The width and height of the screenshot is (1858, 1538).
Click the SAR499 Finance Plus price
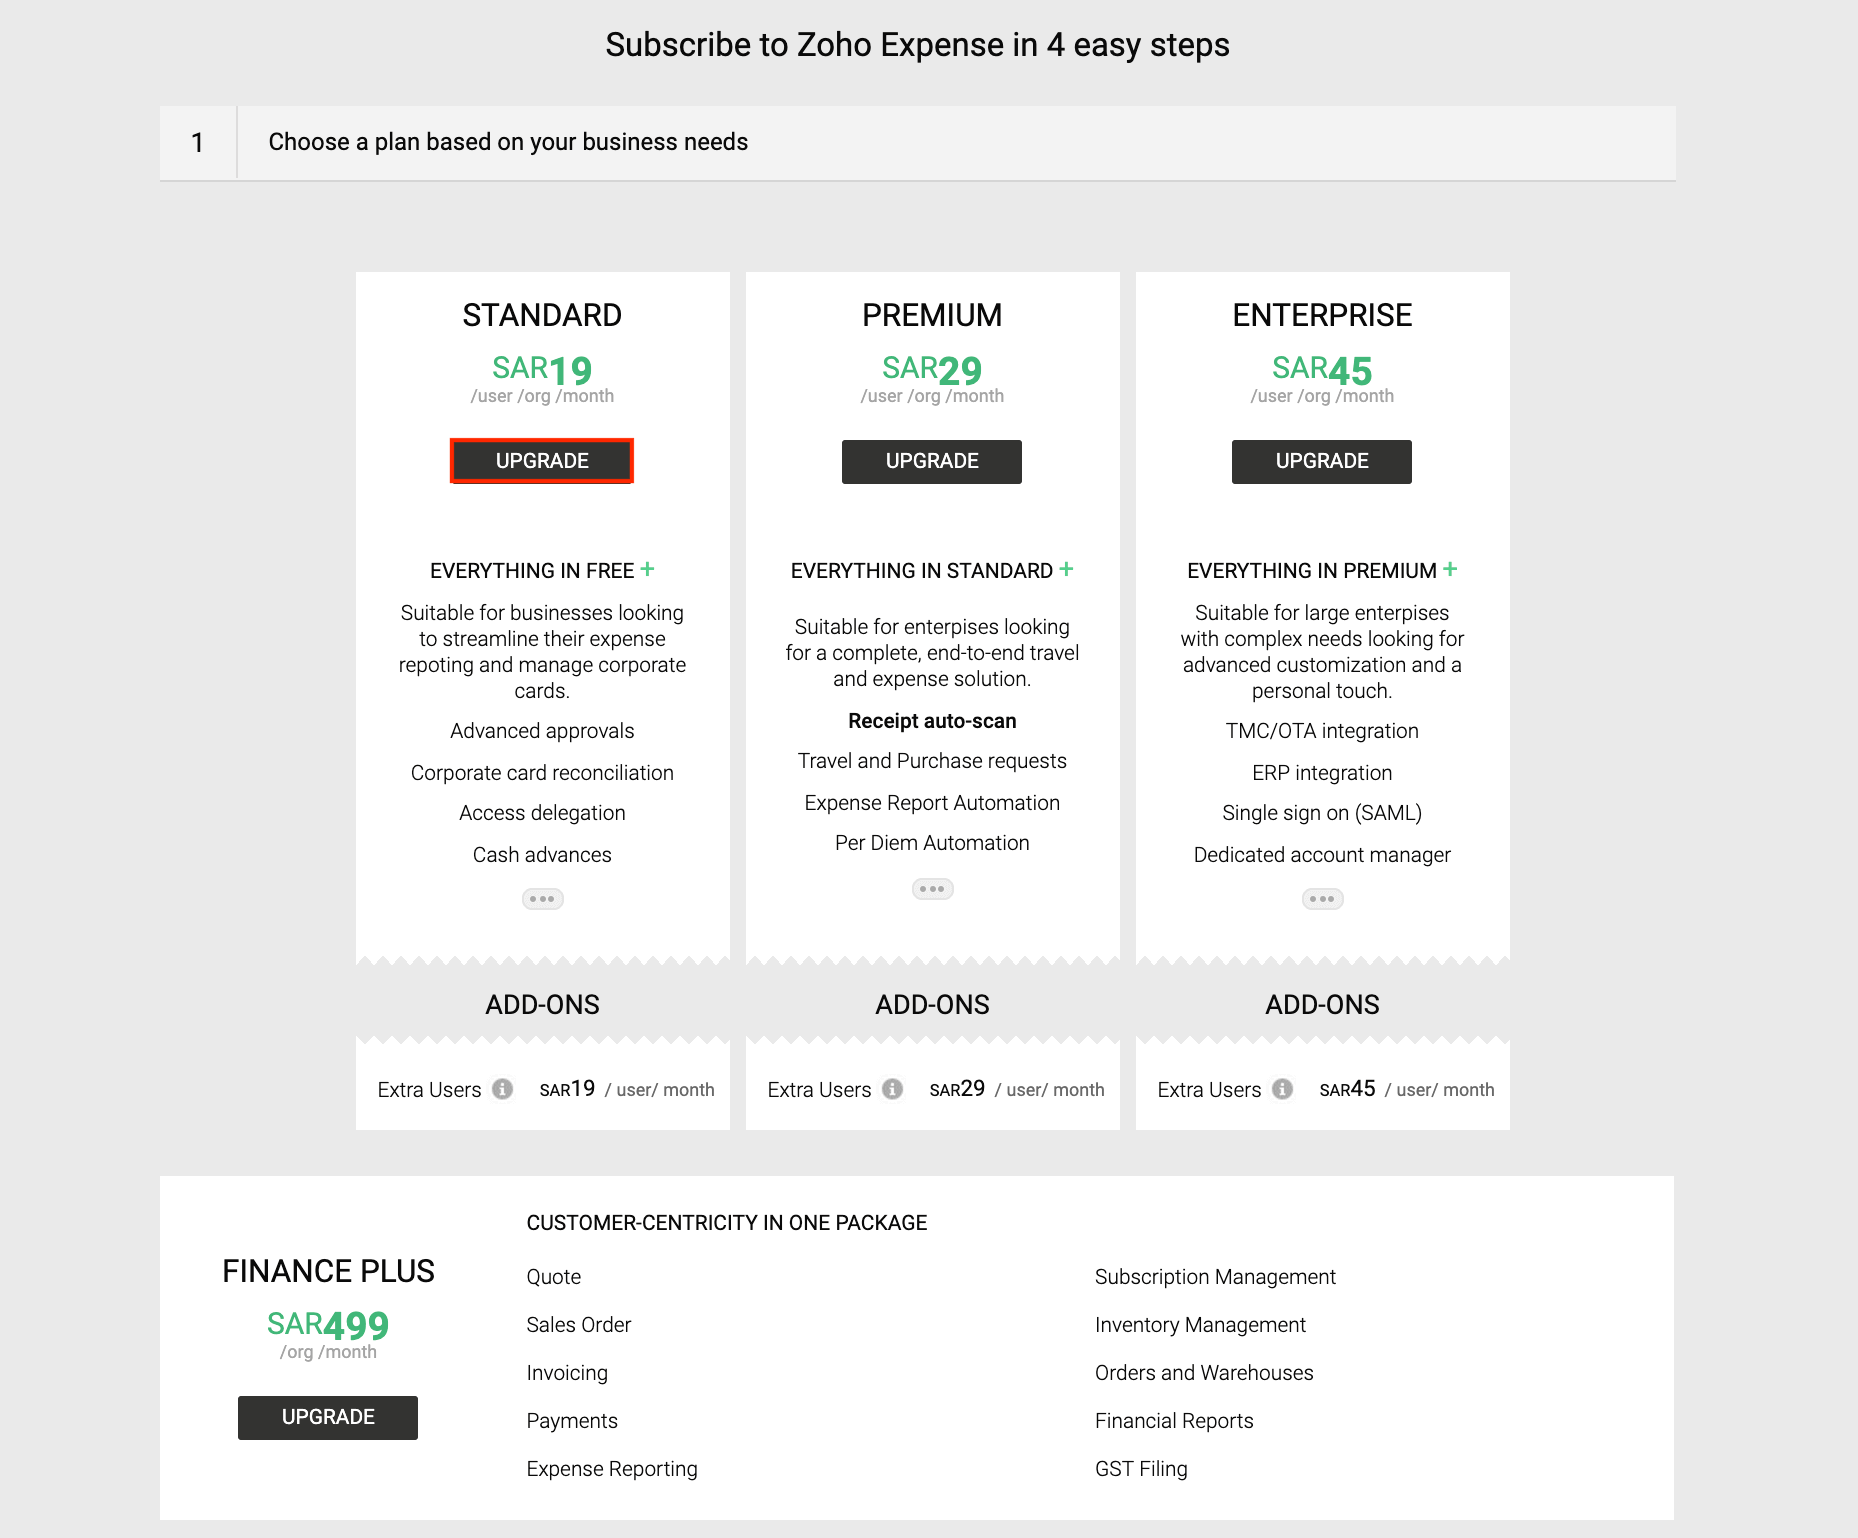click(x=327, y=1324)
